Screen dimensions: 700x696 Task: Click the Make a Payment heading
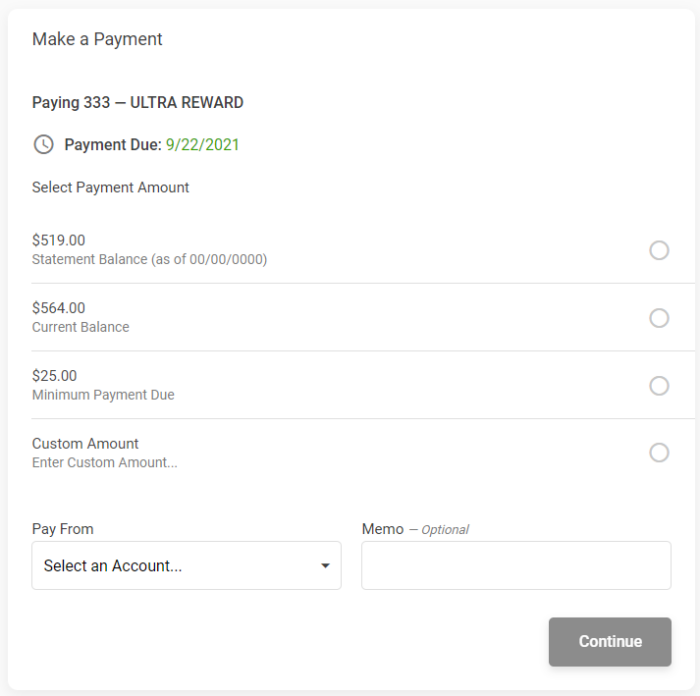click(97, 39)
